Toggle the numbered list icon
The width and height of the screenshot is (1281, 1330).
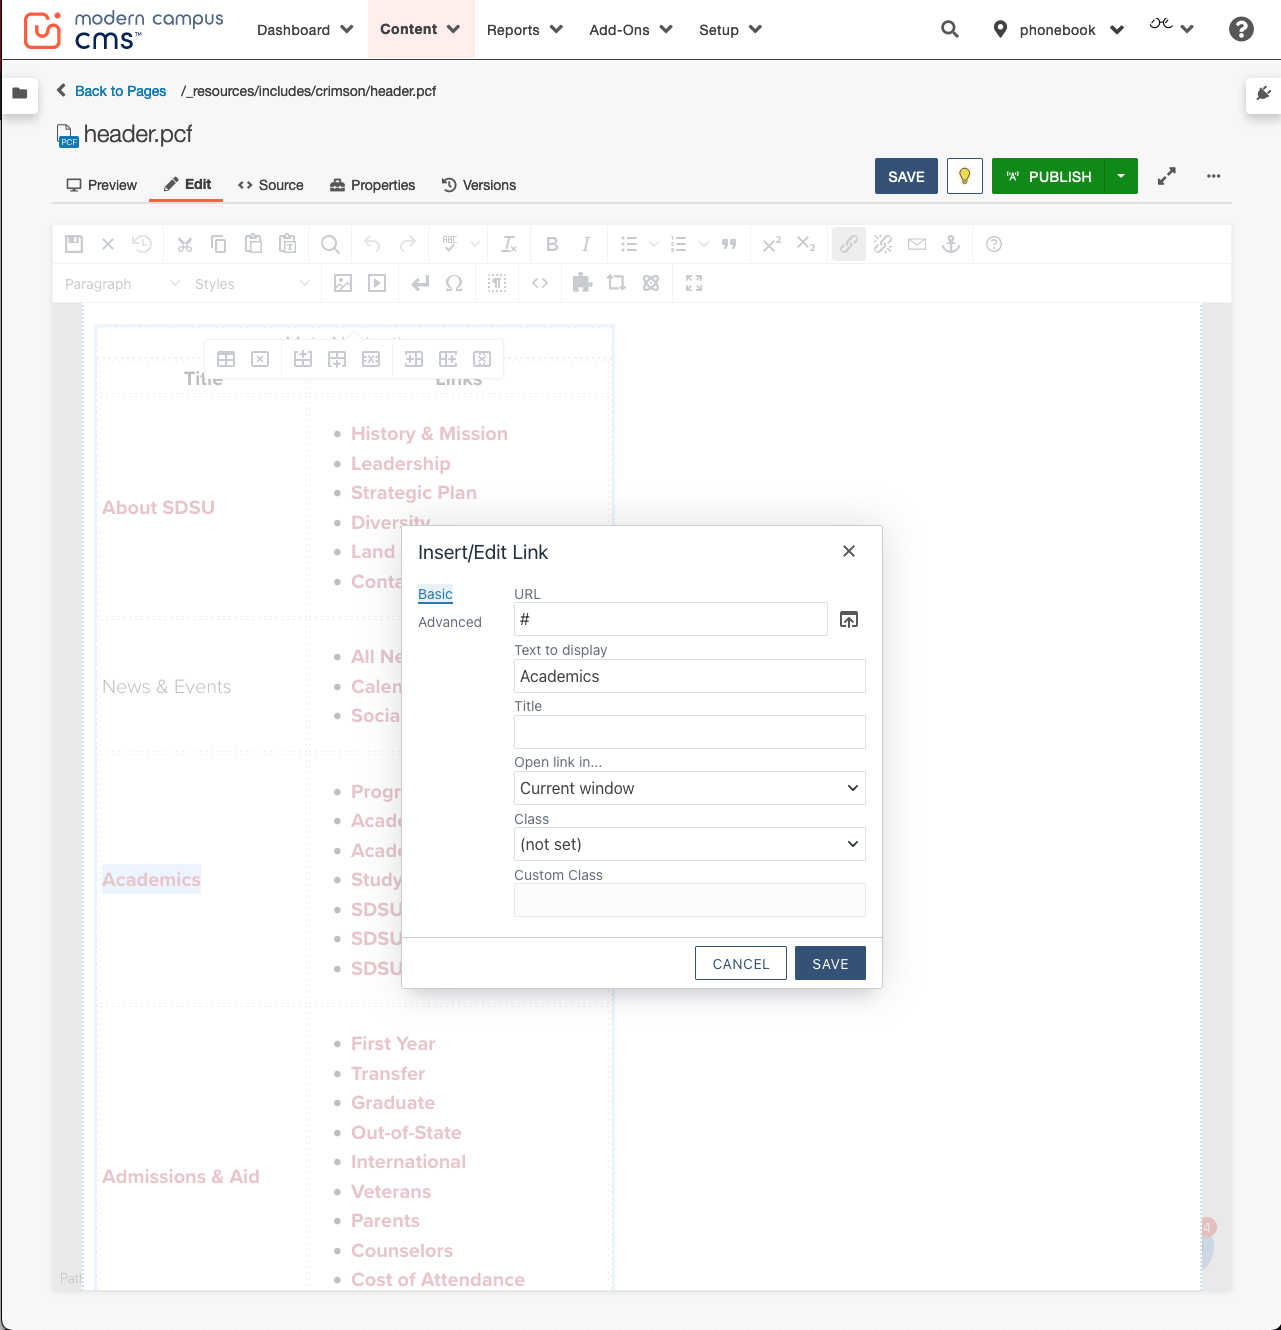pyautogui.click(x=679, y=244)
